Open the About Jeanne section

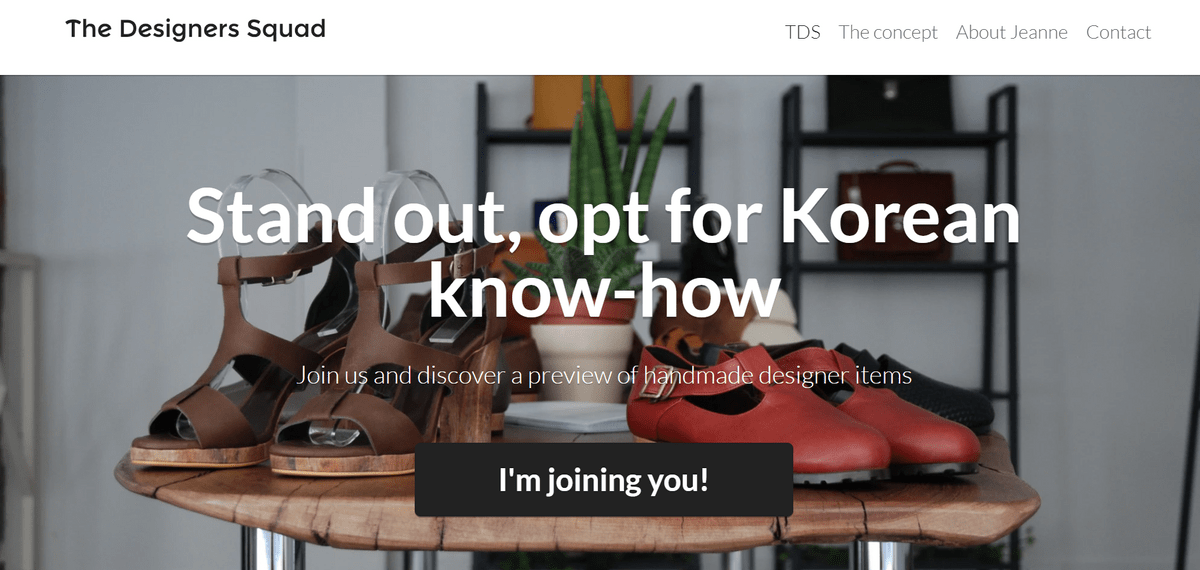tap(1011, 32)
